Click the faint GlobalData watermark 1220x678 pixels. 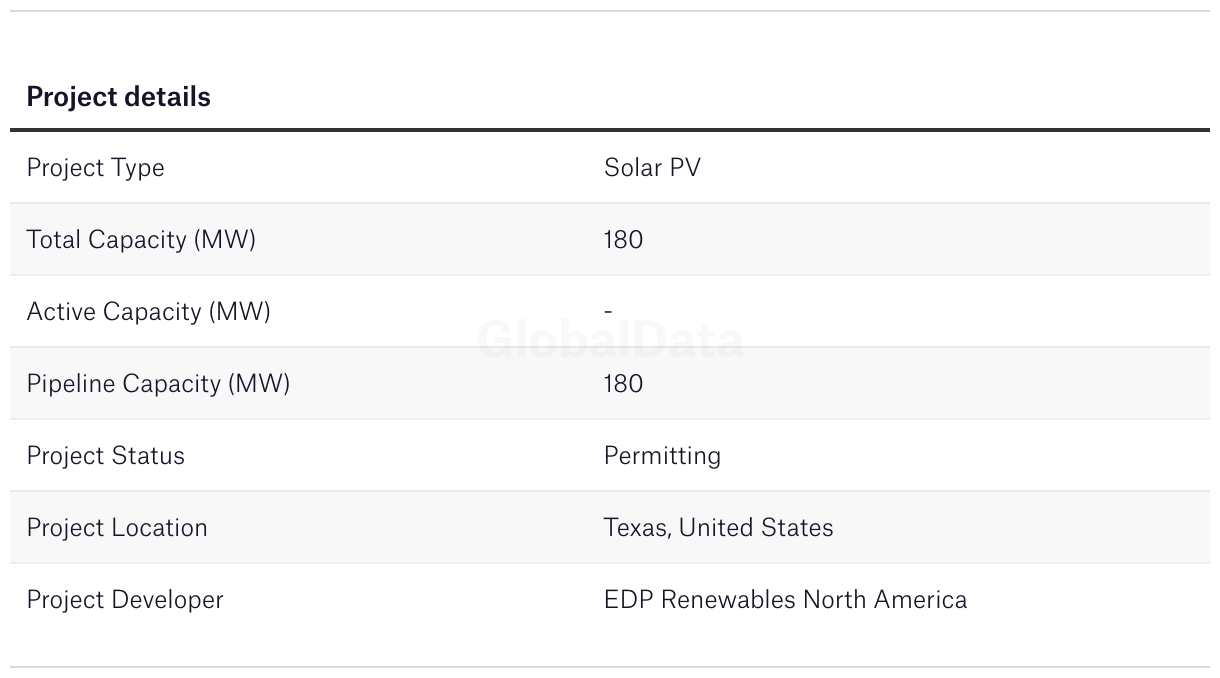(x=610, y=341)
